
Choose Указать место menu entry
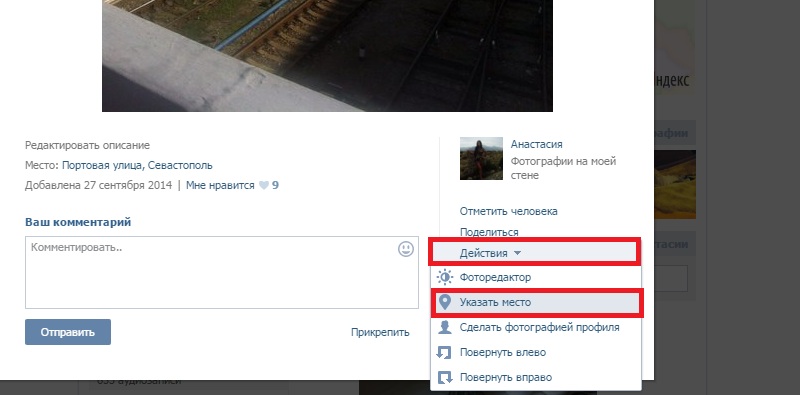[536, 302]
